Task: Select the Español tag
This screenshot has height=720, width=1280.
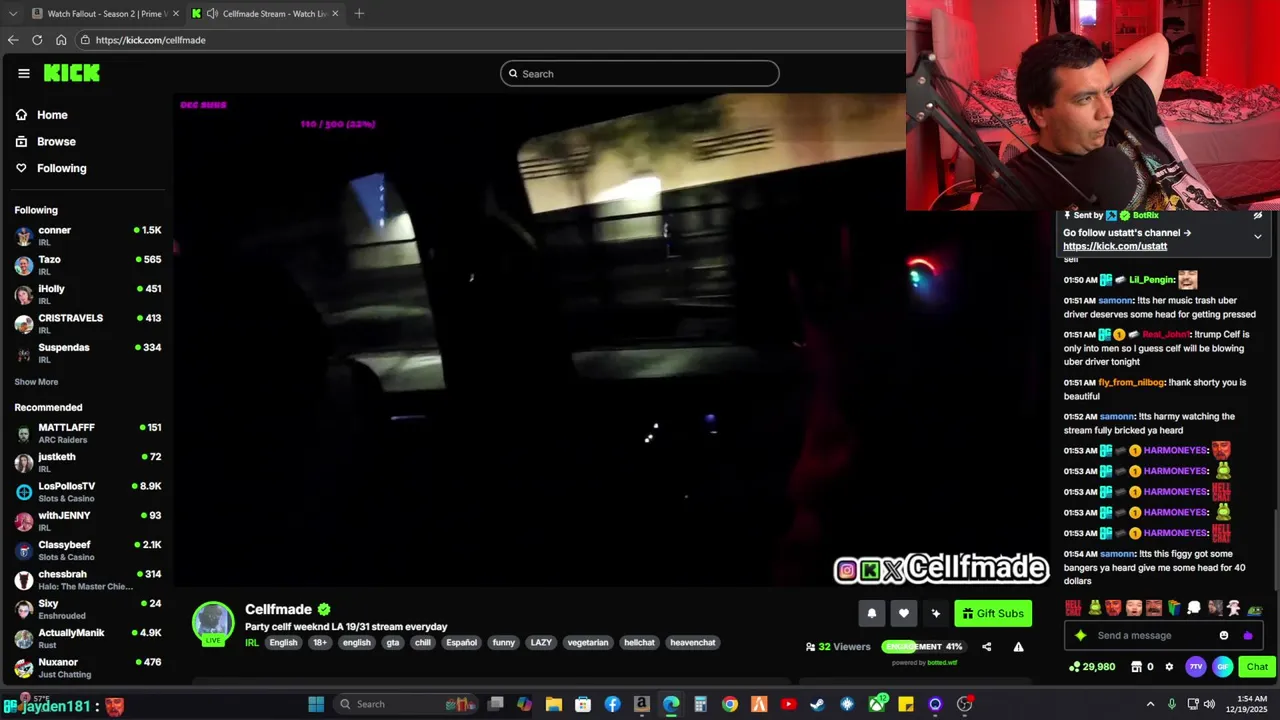Action: click(x=461, y=642)
